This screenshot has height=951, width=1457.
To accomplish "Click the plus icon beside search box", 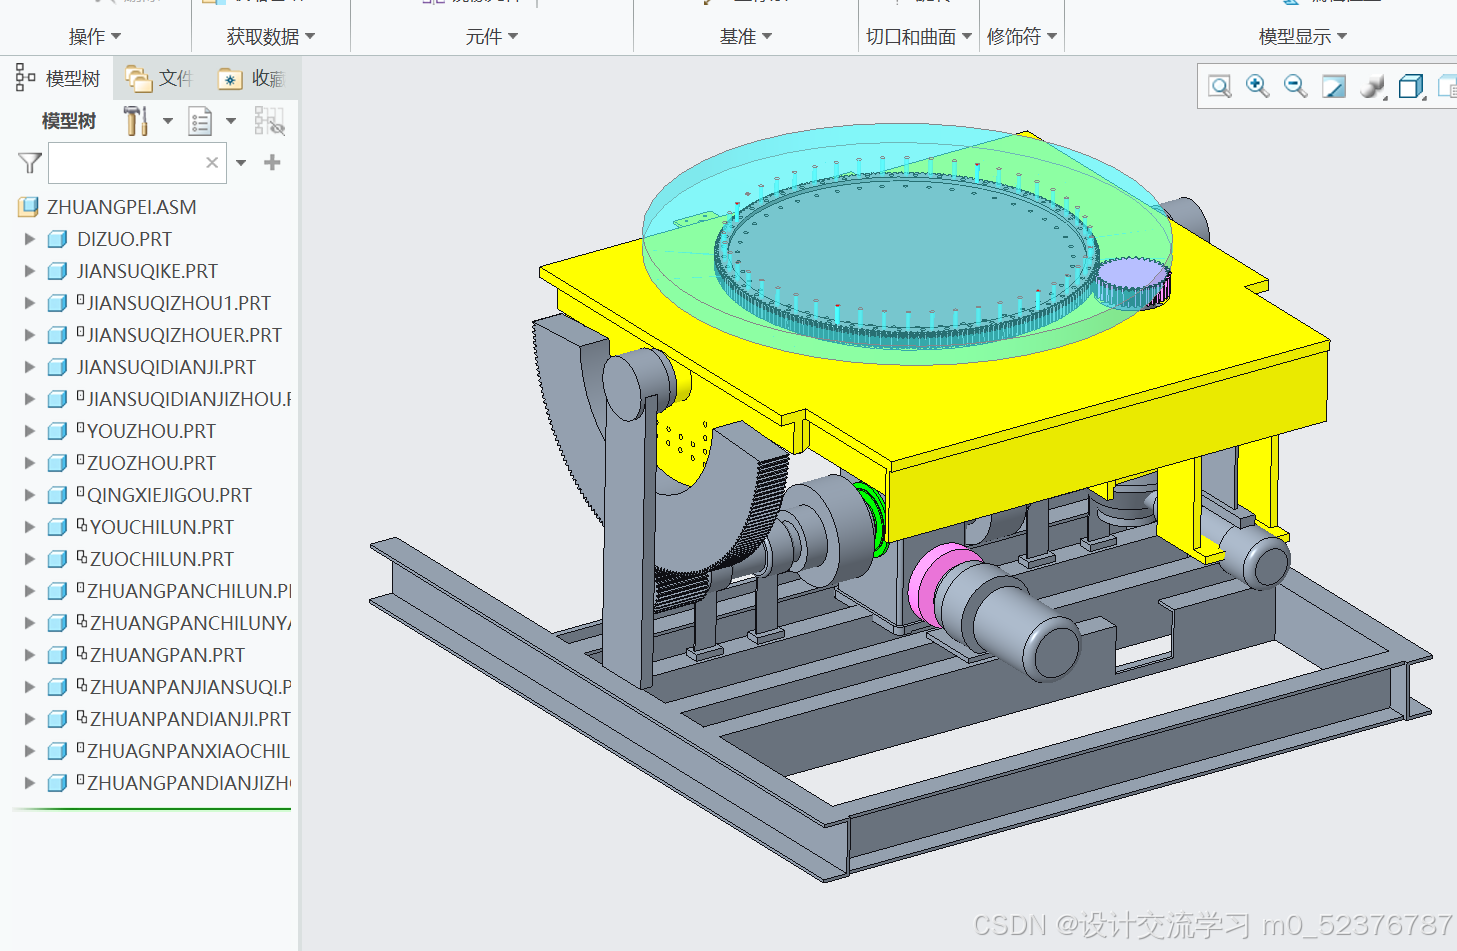I will click(272, 162).
